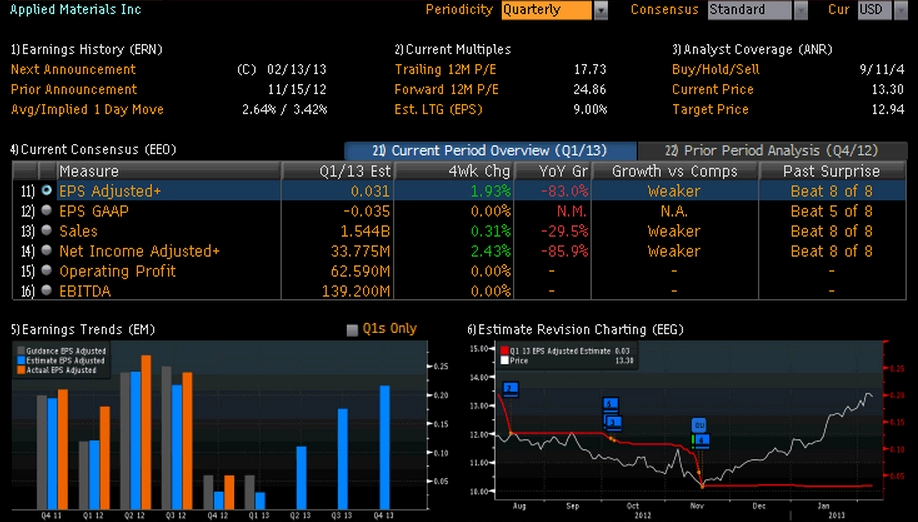Select the EPS GAAP radio button
Image resolution: width=918 pixels, height=522 pixels.
coord(47,211)
